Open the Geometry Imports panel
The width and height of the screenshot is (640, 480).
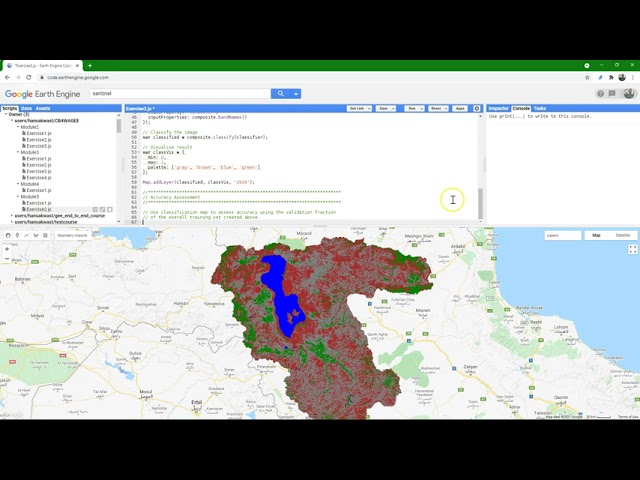72,236
